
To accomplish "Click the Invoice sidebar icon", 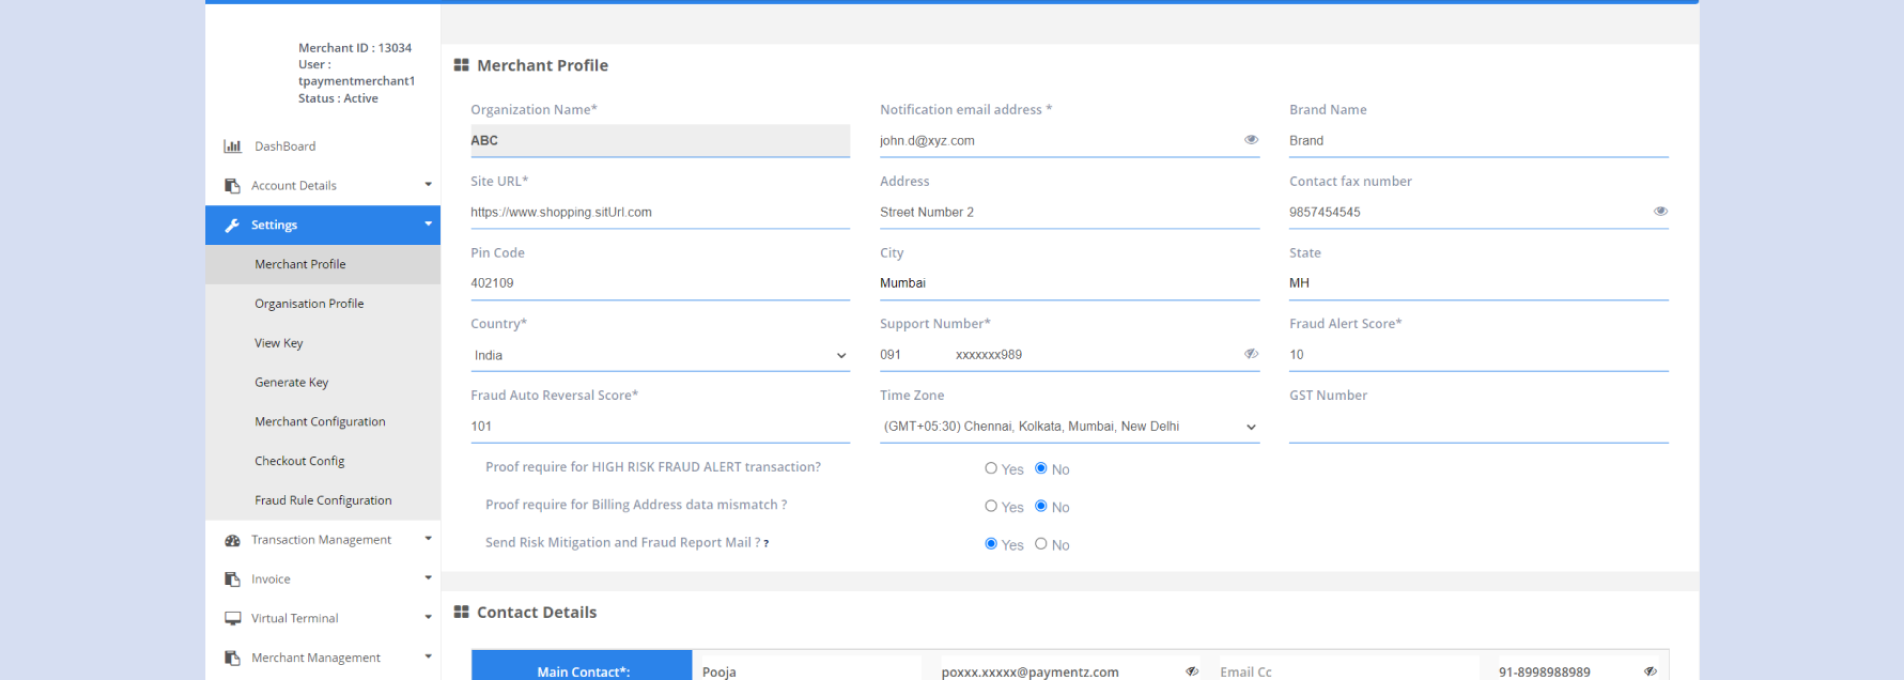I will point(232,579).
